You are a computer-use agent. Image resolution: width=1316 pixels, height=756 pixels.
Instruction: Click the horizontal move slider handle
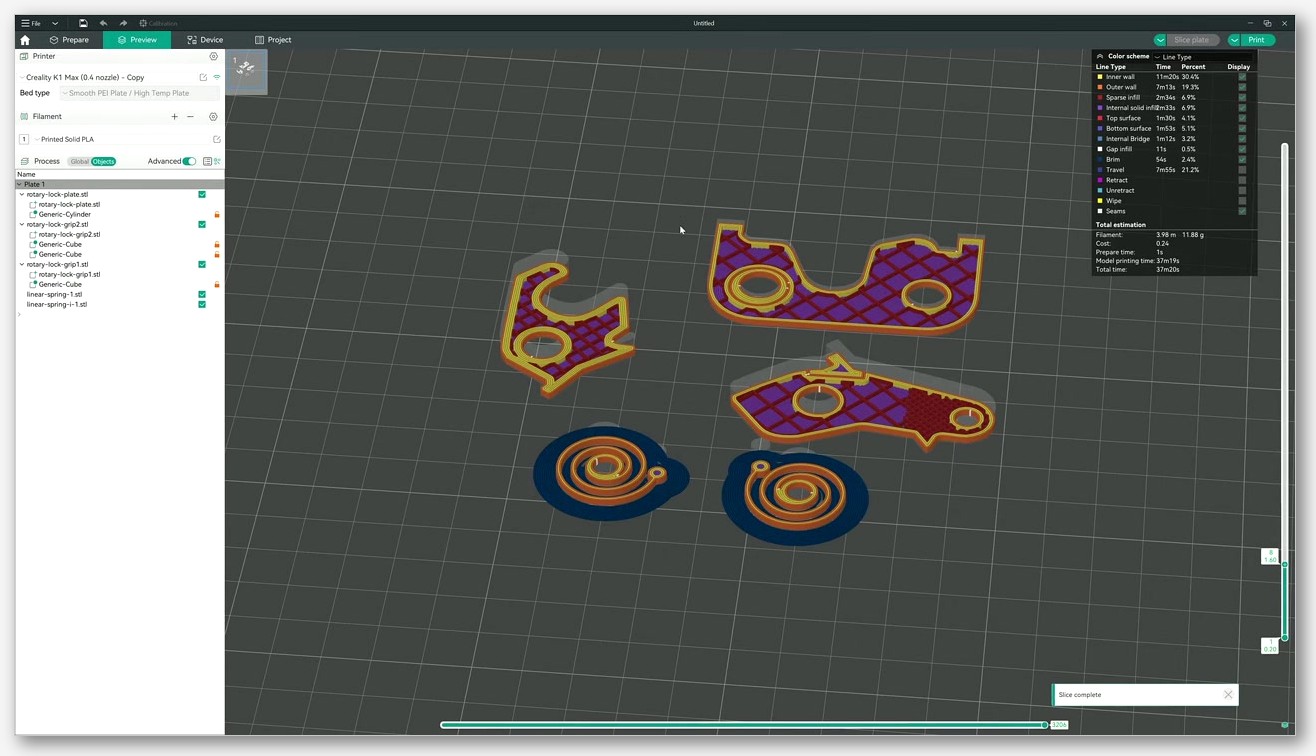point(1044,725)
